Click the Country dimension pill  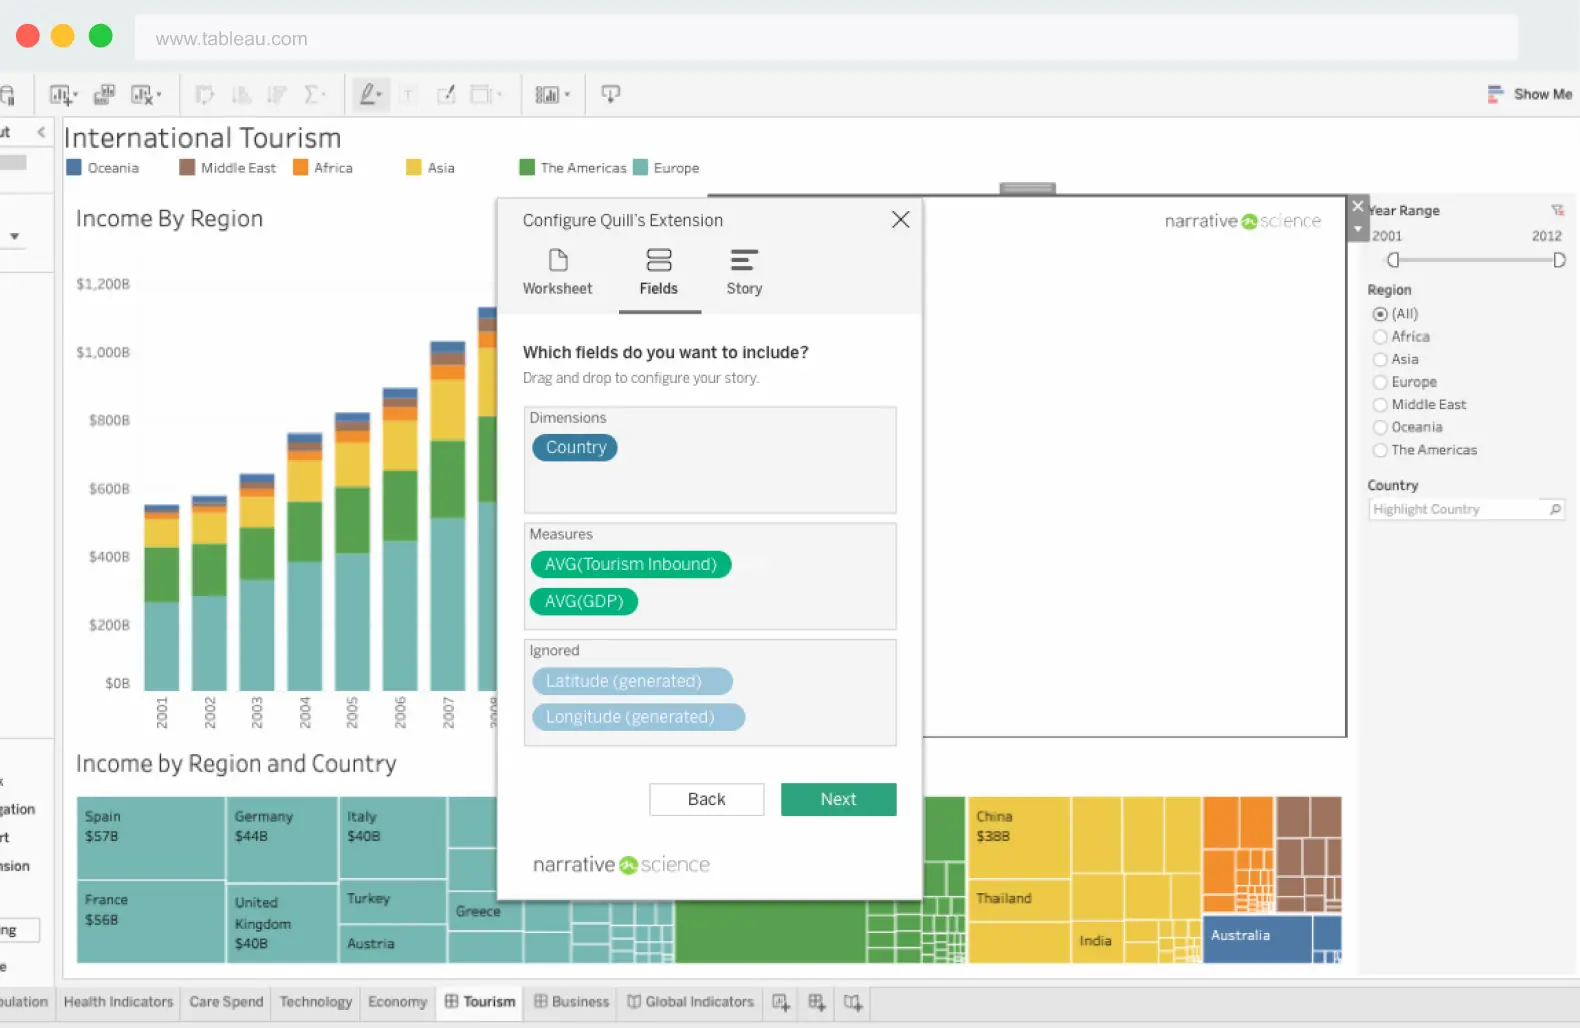(575, 447)
